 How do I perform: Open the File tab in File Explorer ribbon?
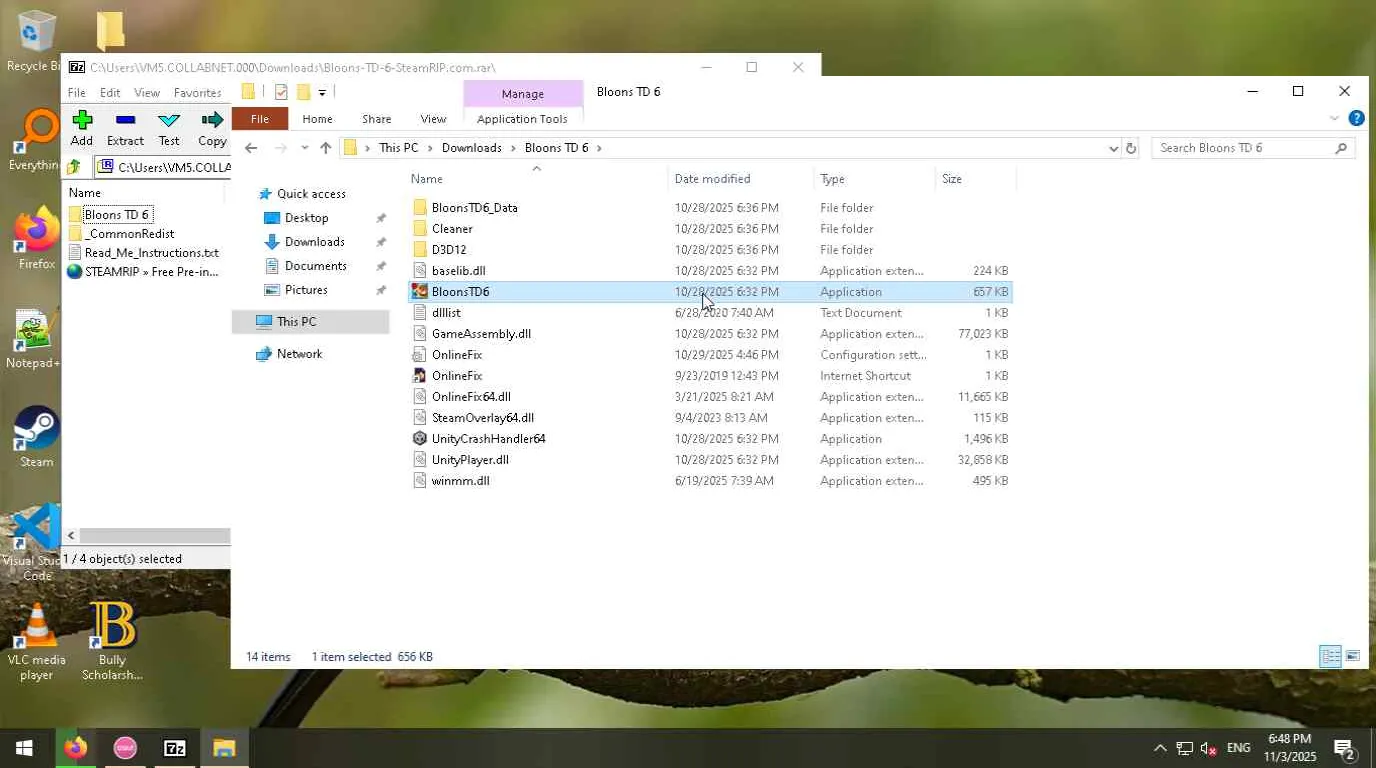[259, 119]
